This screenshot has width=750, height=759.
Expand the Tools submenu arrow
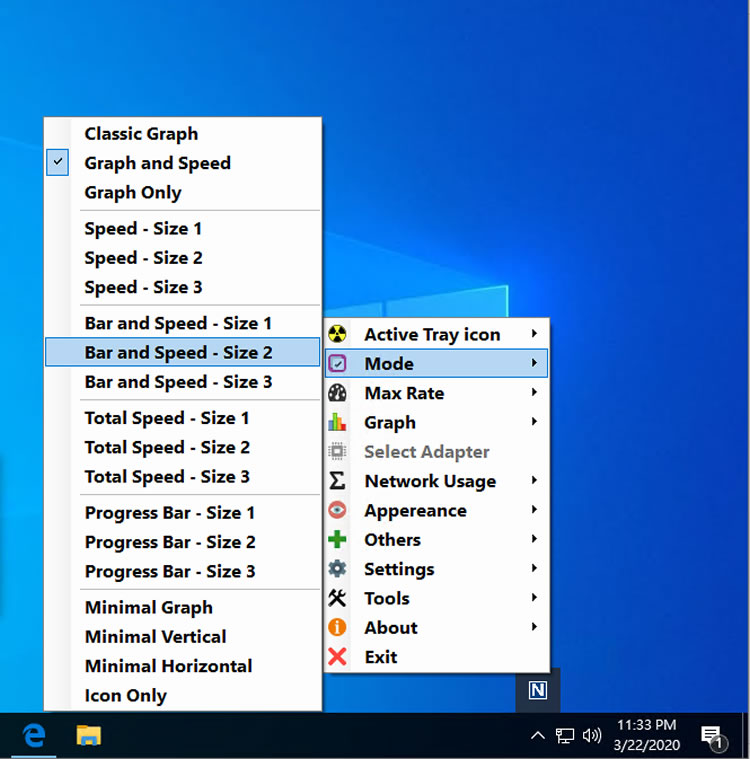(x=535, y=598)
